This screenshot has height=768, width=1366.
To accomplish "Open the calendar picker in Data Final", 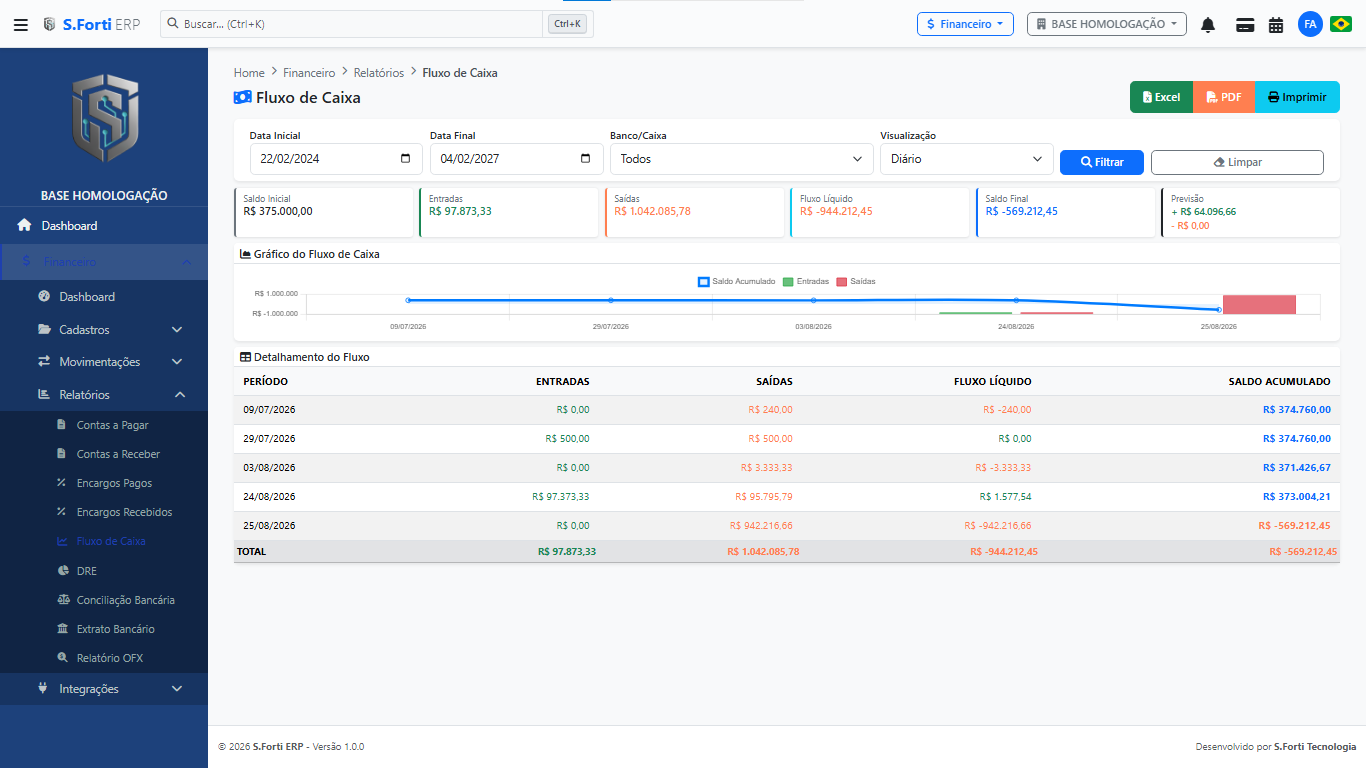I will click(585, 158).
